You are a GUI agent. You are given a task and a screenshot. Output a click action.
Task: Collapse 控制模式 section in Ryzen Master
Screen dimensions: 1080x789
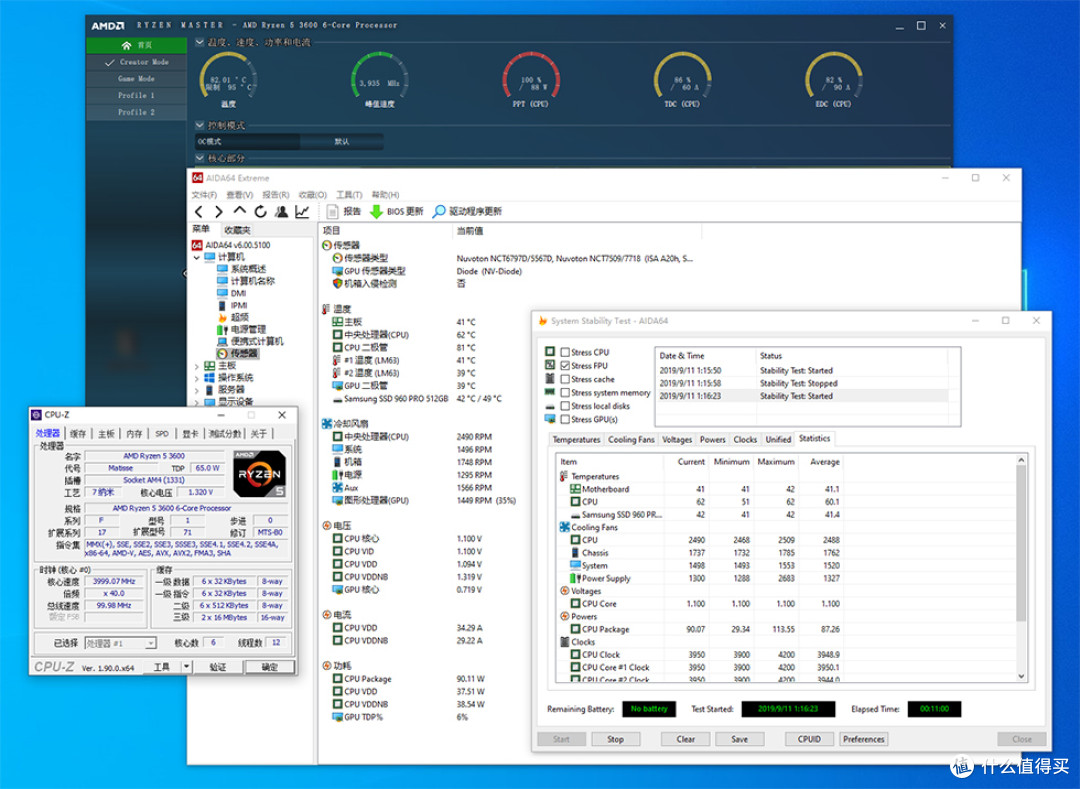(200, 125)
